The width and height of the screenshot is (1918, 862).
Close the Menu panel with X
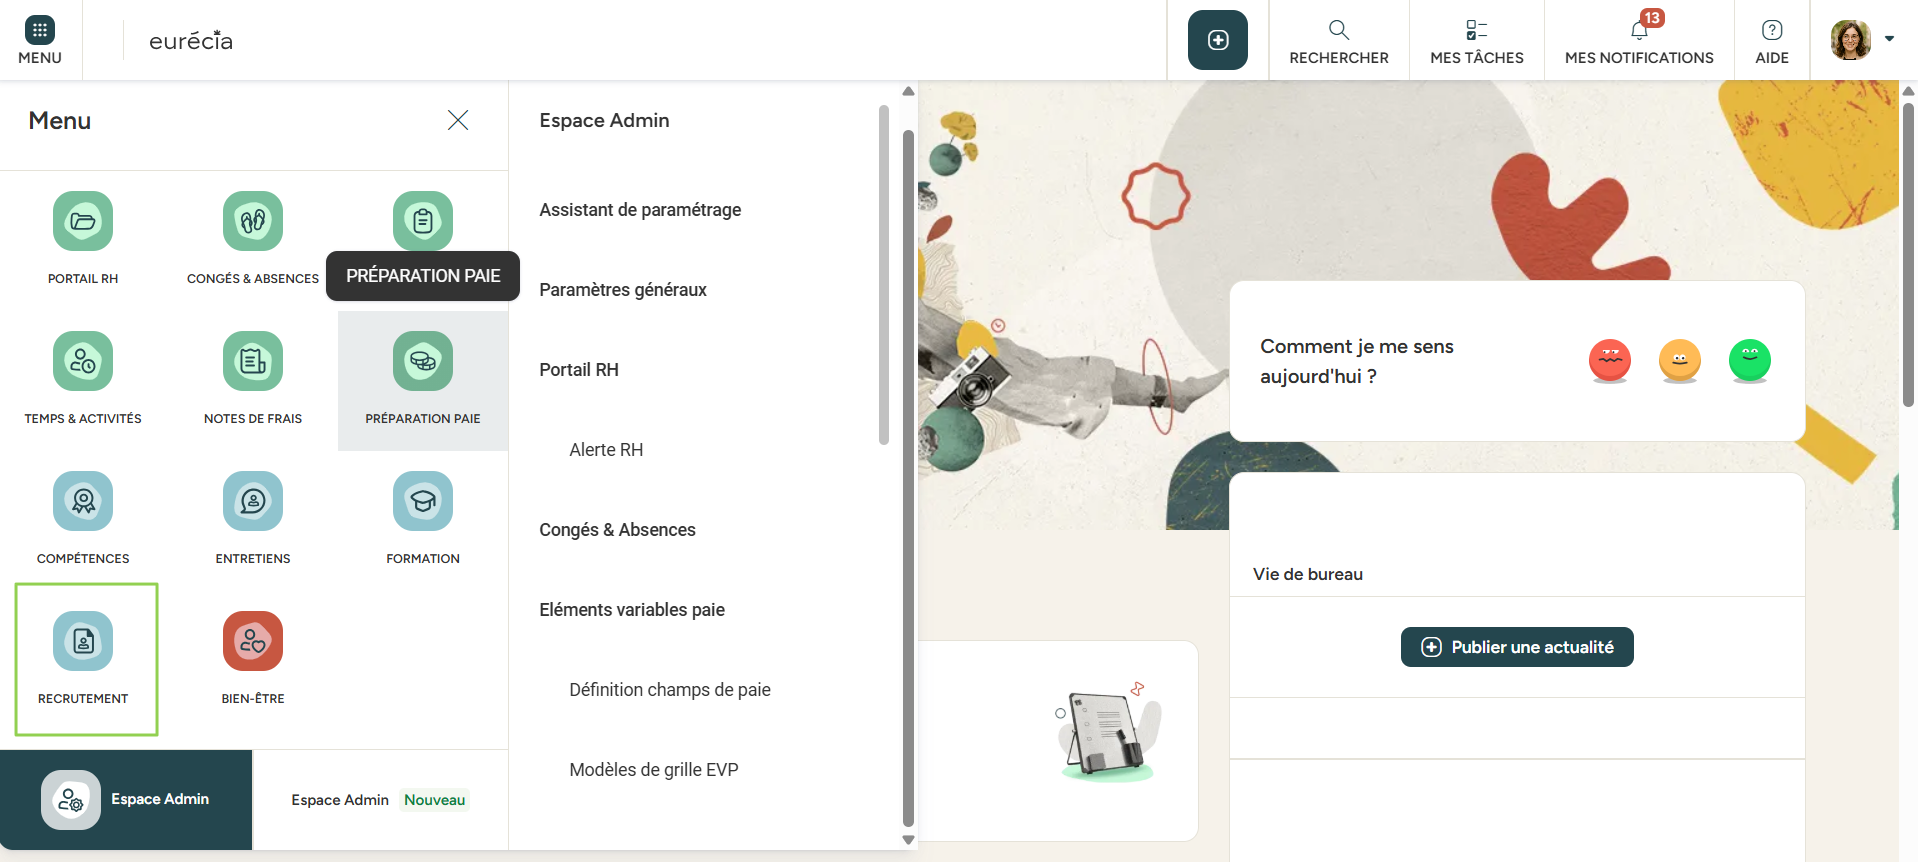tap(458, 120)
